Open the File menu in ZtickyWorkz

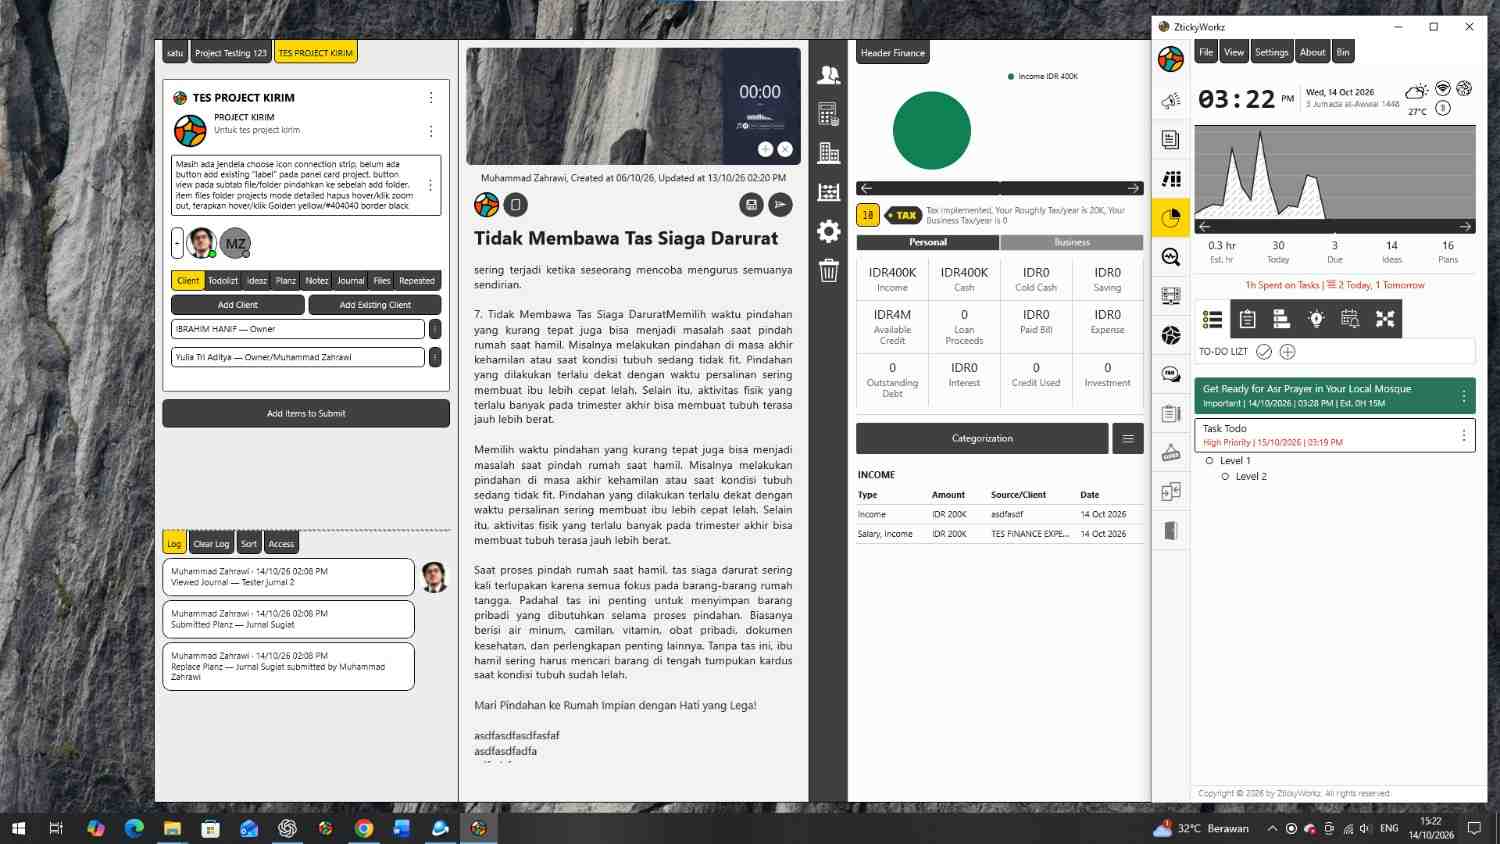click(1206, 52)
